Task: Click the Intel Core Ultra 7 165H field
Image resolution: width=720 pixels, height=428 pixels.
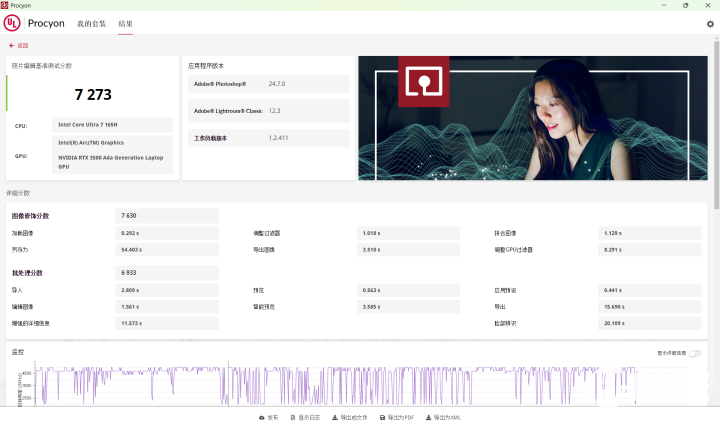Action: click(112, 125)
